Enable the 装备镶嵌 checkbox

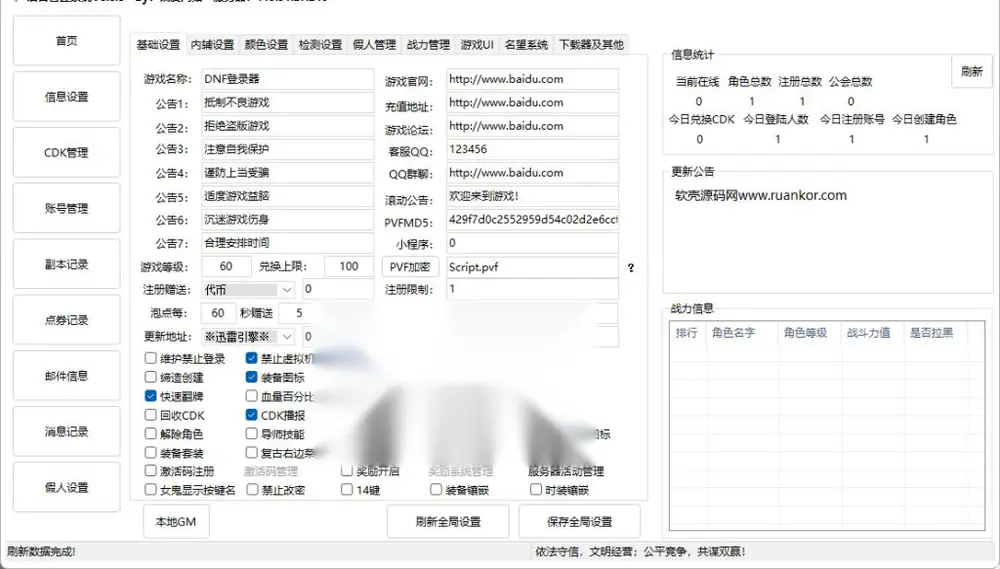click(x=436, y=490)
